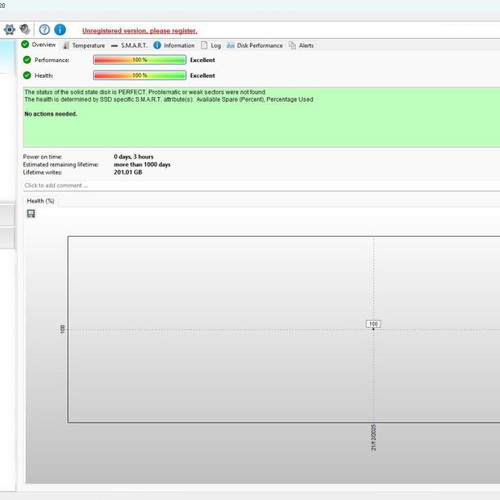Open the Alerts tab
Screen dimensions: 500x500
(x=301, y=46)
